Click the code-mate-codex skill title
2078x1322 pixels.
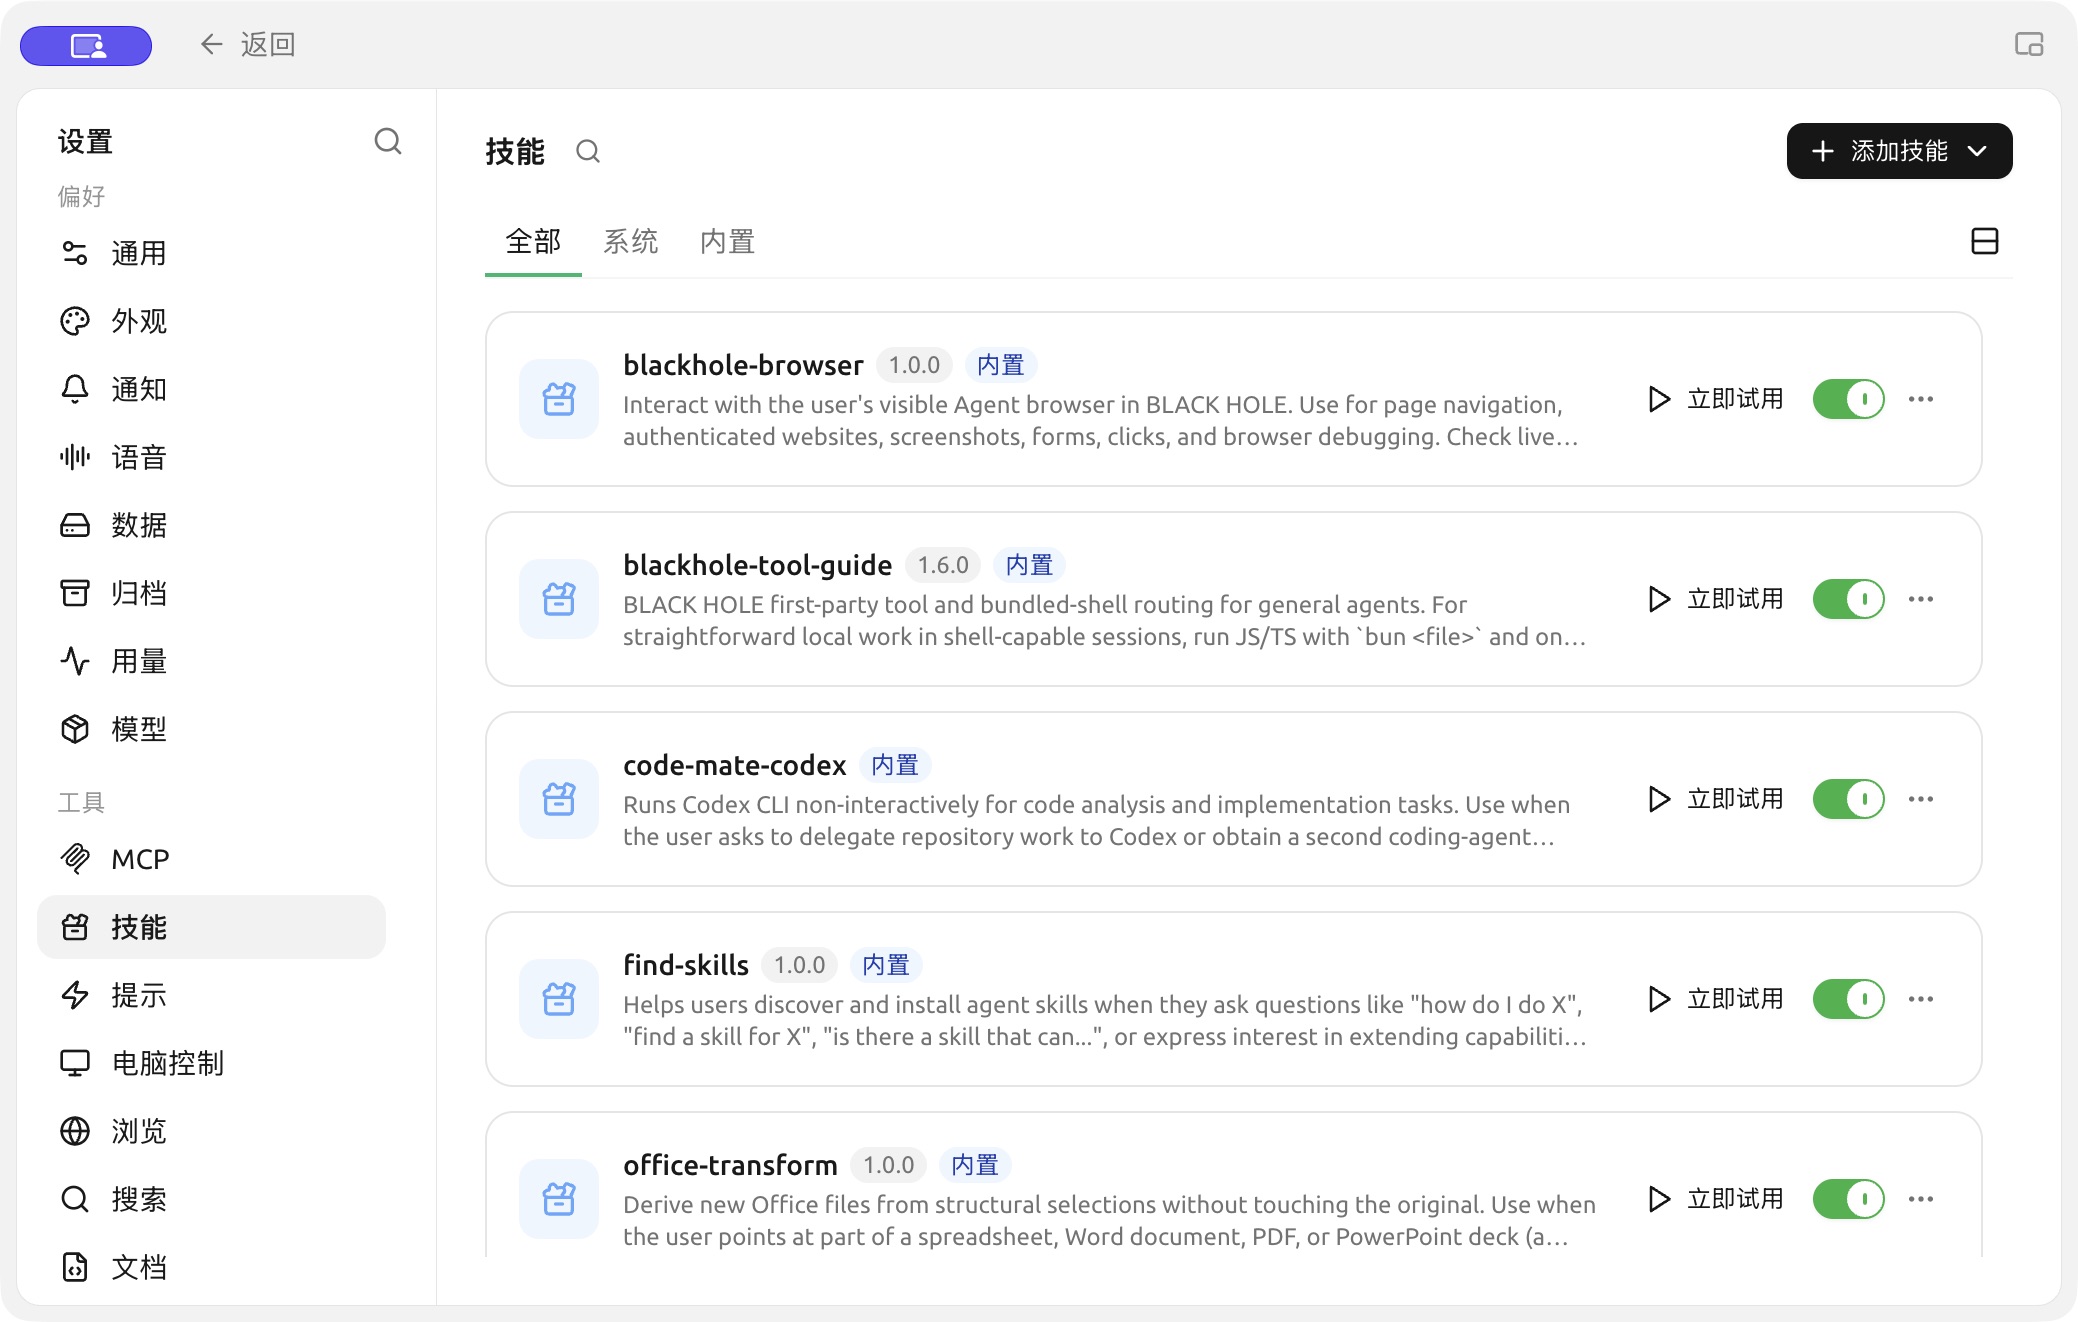click(x=735, y=765)
